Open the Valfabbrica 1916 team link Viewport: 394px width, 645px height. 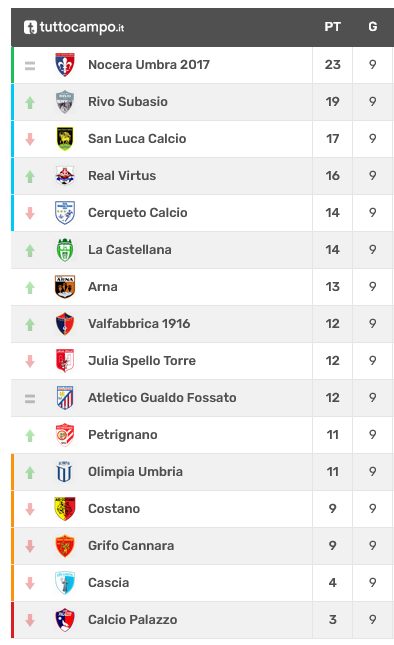(139, 324)
